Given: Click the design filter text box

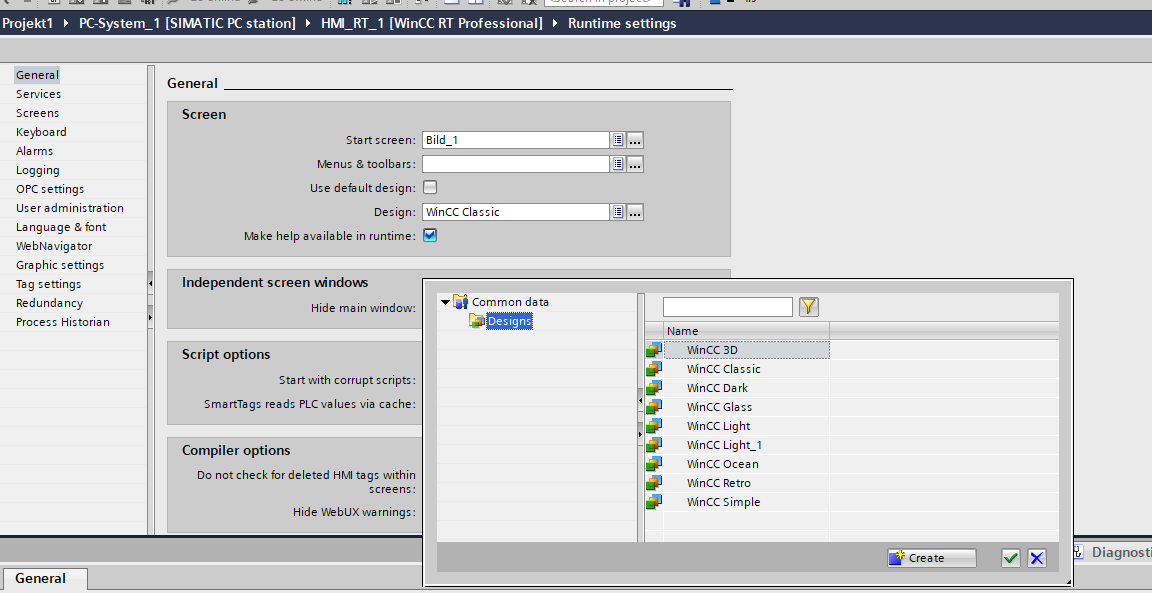Looking at the screenshot, I should click(727, 307).
